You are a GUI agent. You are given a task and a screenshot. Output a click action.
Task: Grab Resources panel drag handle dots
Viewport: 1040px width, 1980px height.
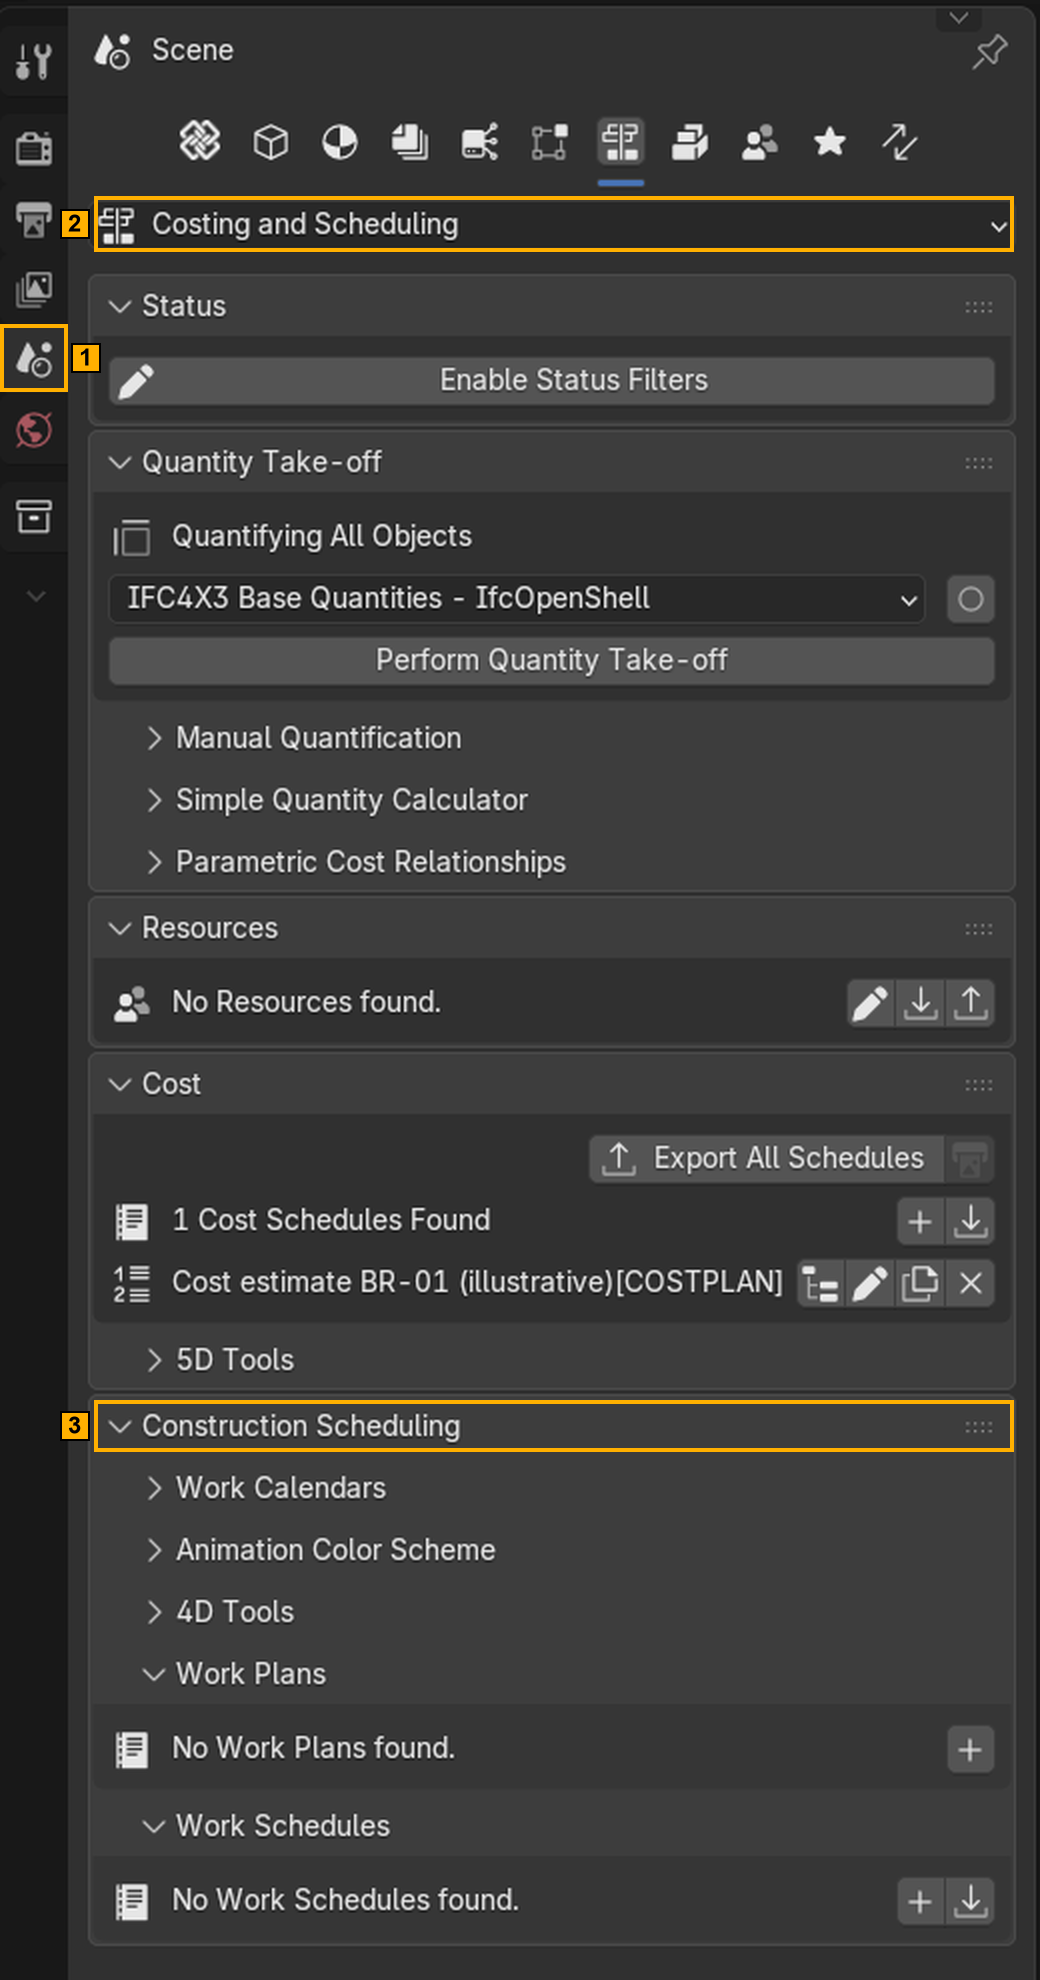point(979,929)
